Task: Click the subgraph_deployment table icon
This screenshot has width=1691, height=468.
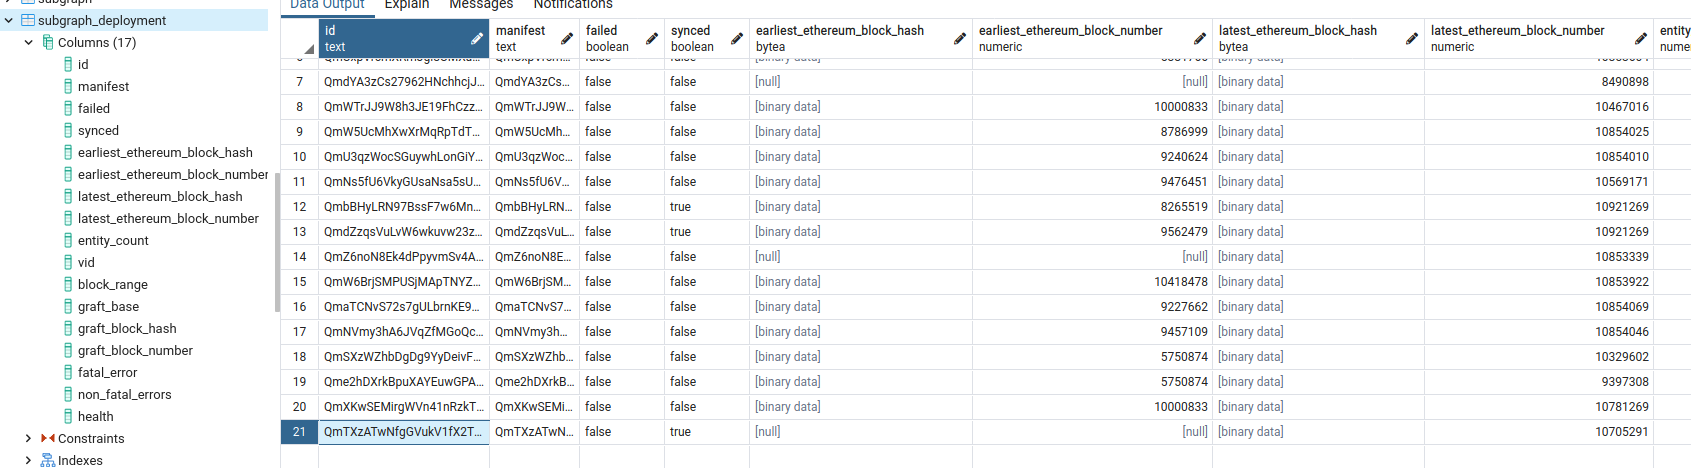Action: coord(28,20)
